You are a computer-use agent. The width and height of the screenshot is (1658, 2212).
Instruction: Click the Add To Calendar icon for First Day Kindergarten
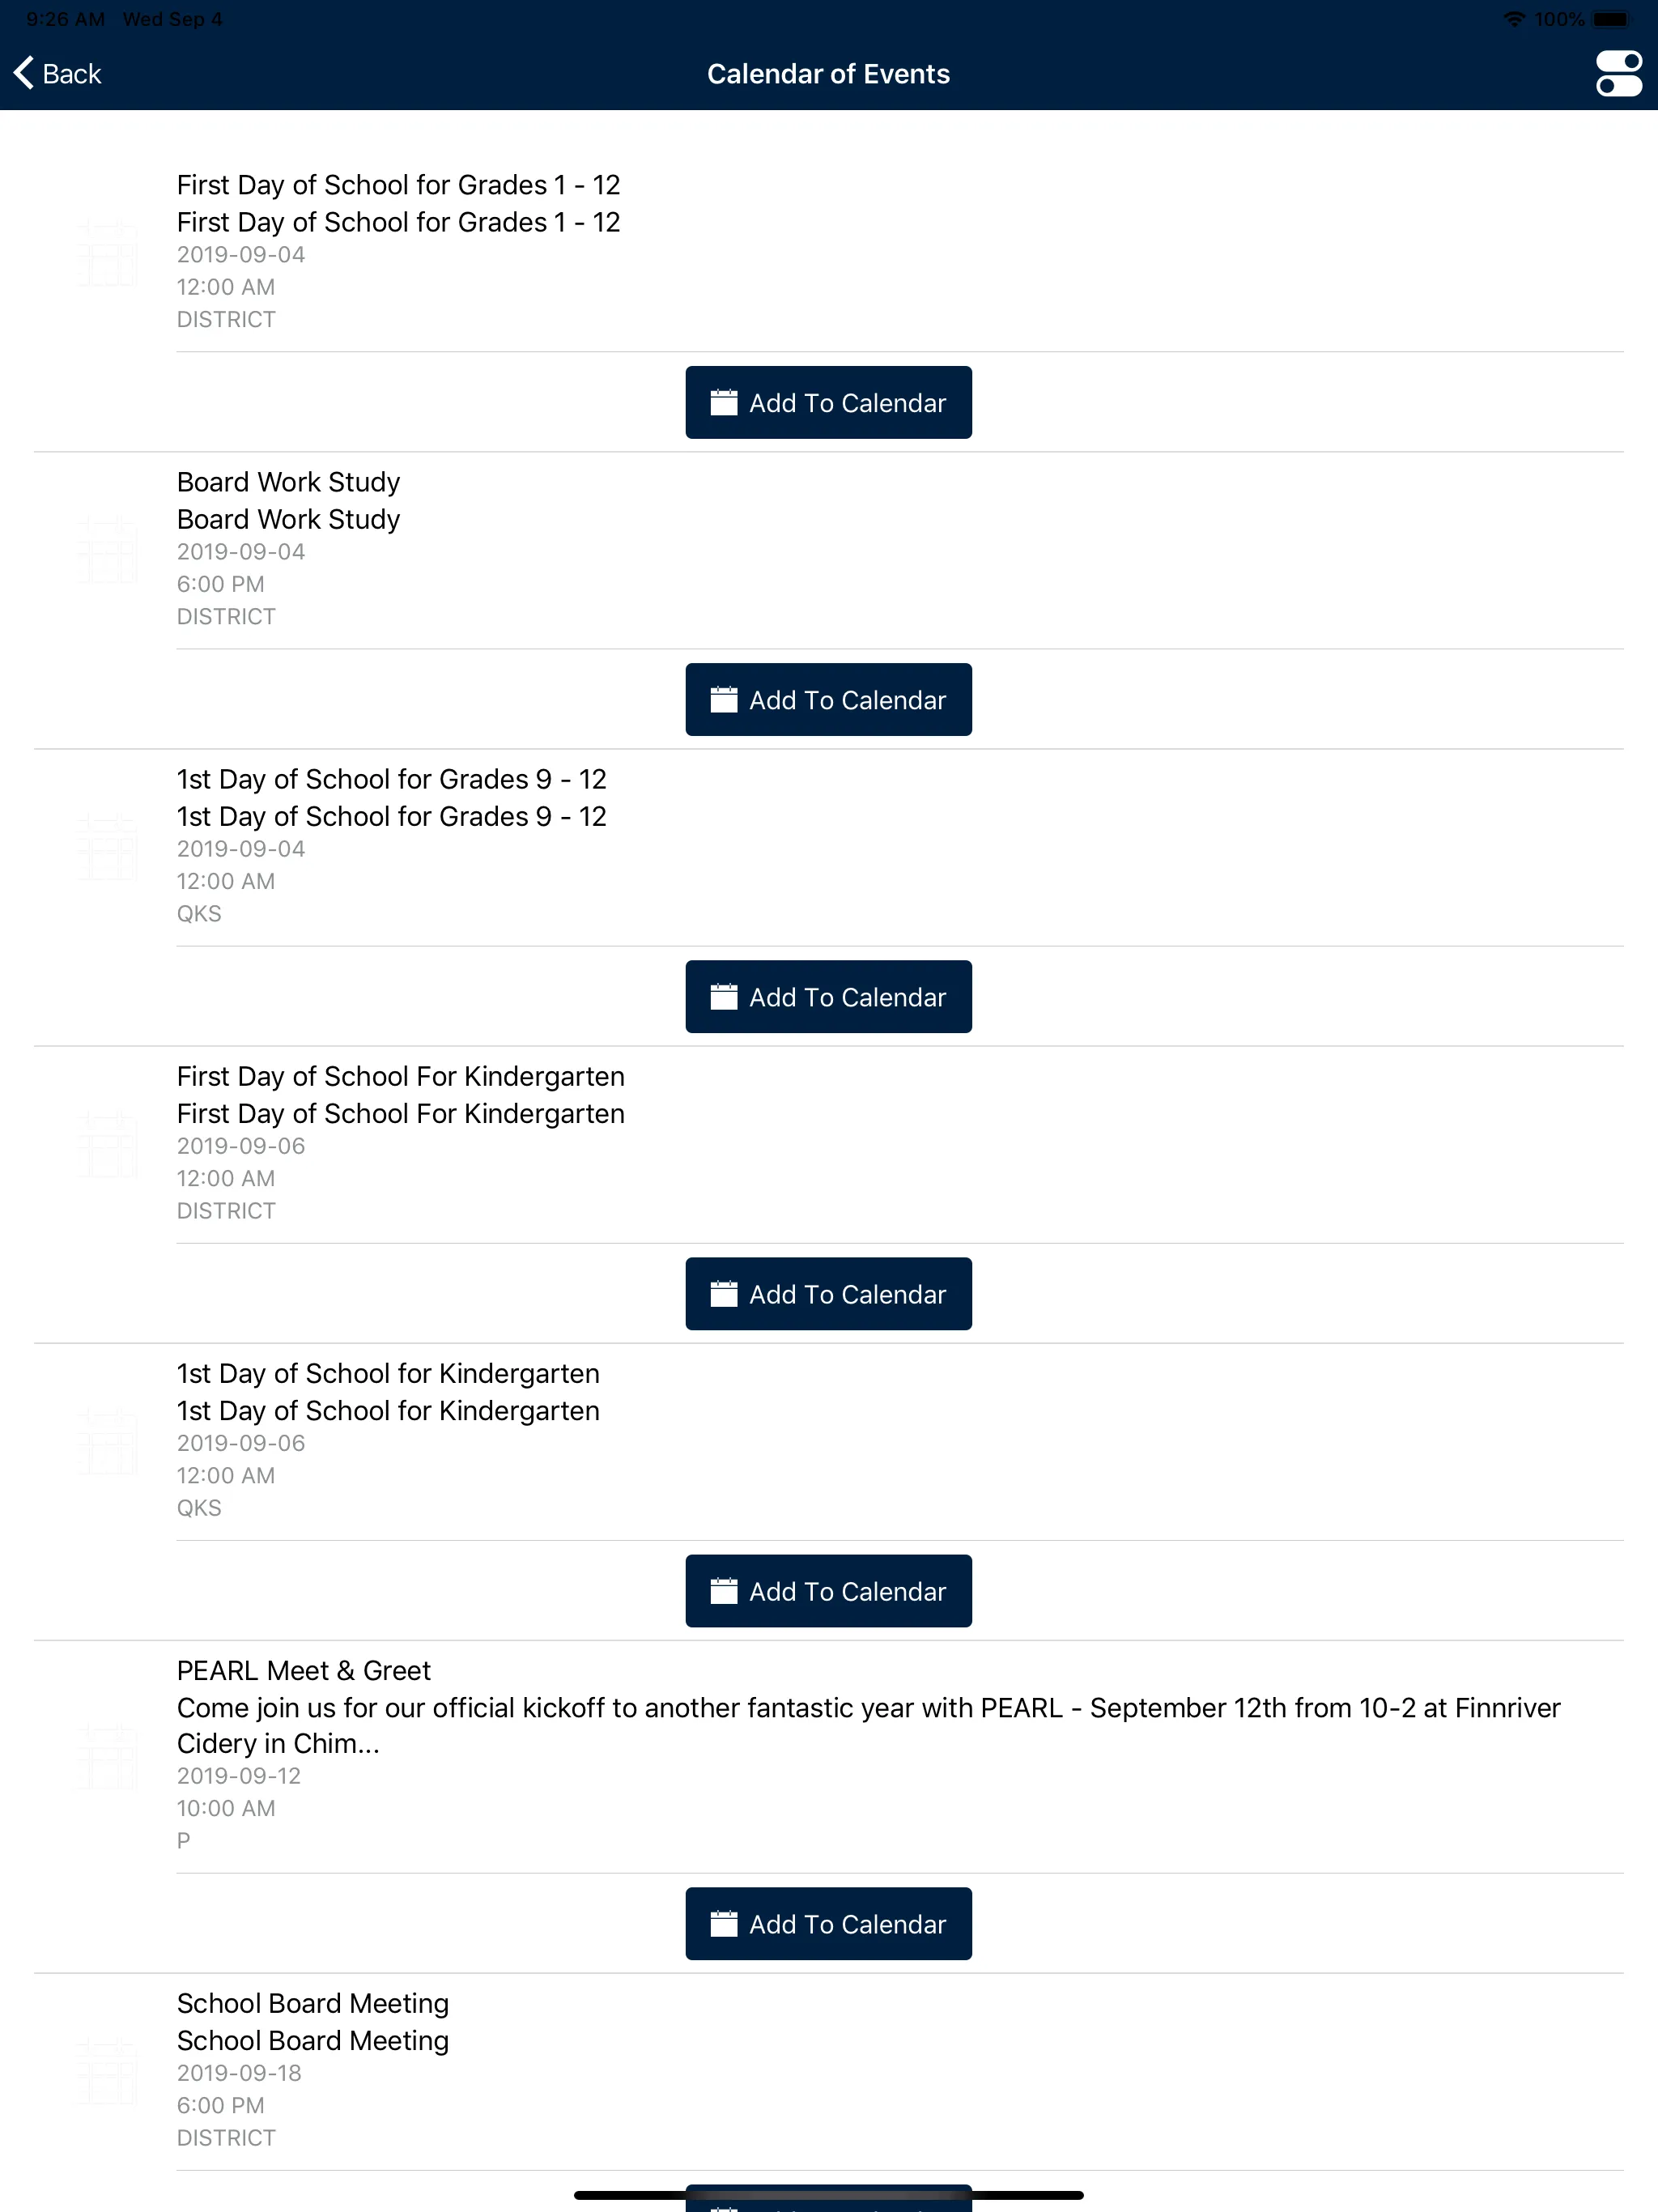click(721, 1292)
